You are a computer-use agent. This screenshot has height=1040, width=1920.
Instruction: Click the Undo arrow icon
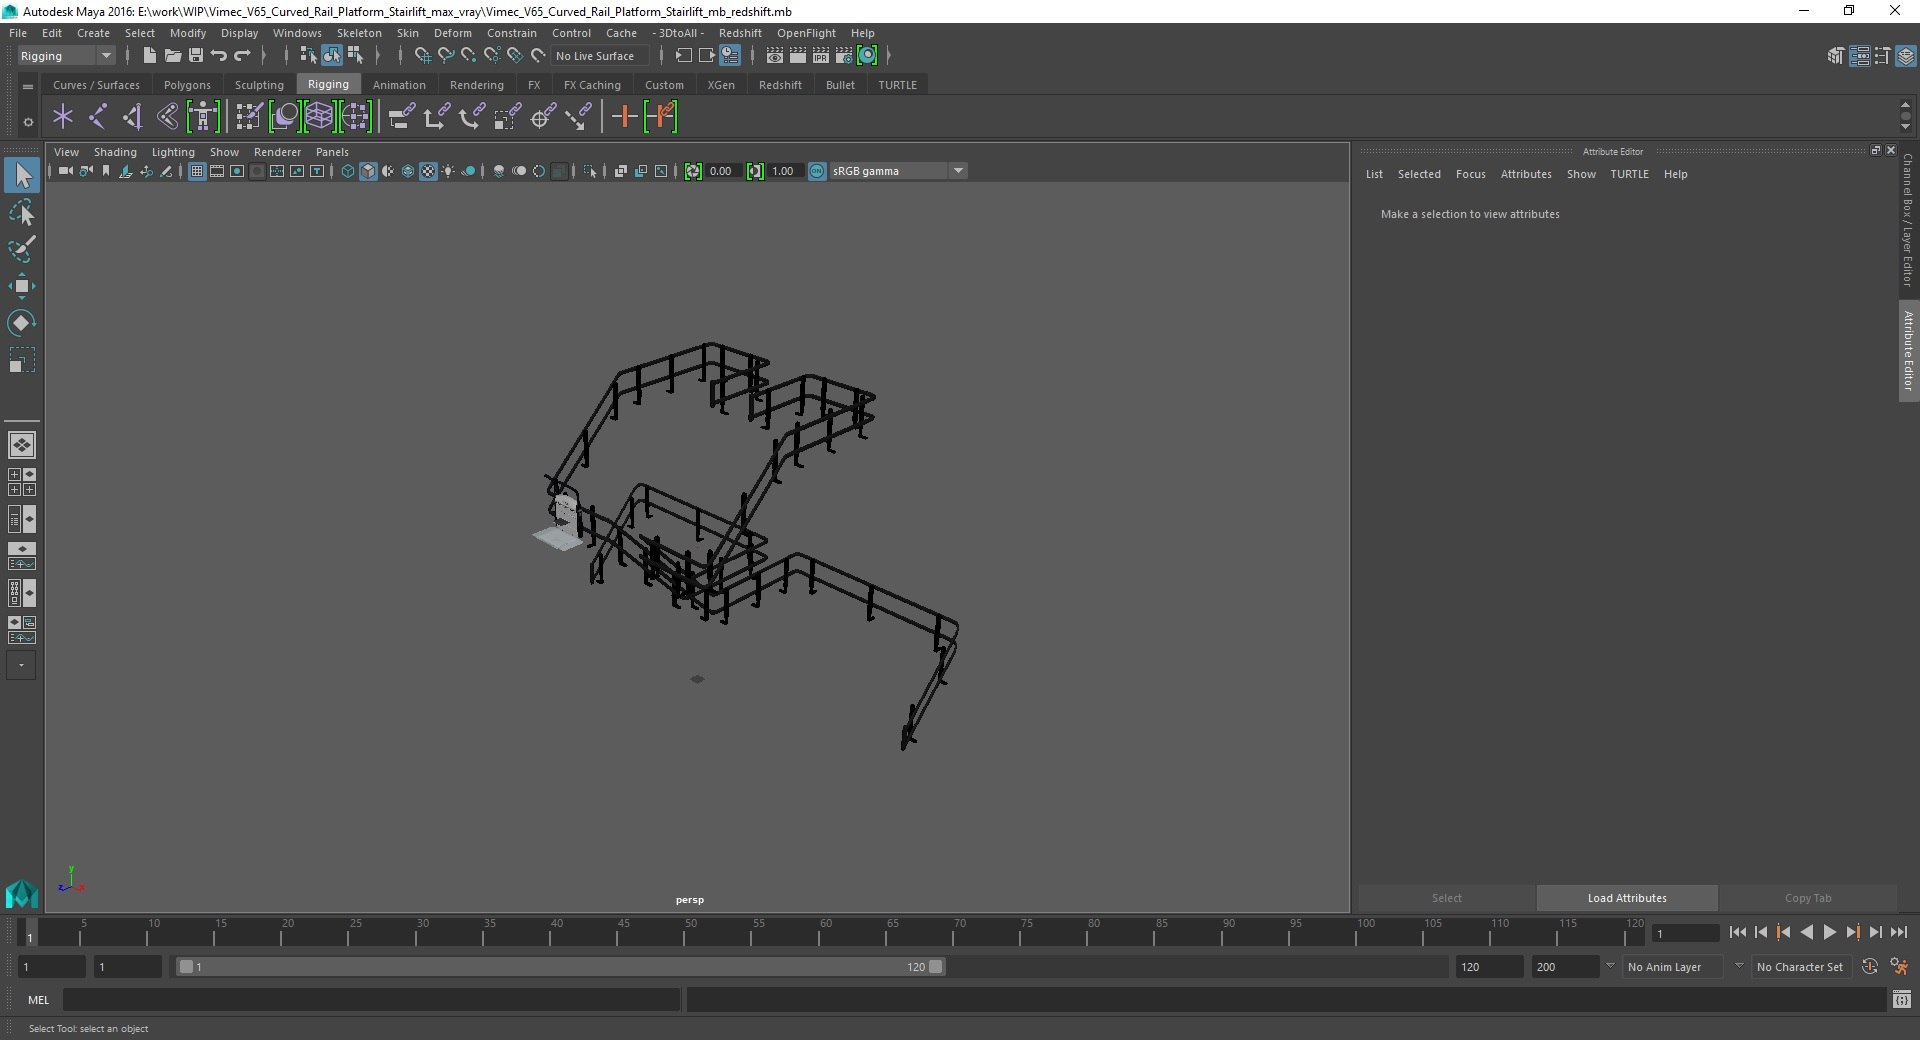(219, 56)
